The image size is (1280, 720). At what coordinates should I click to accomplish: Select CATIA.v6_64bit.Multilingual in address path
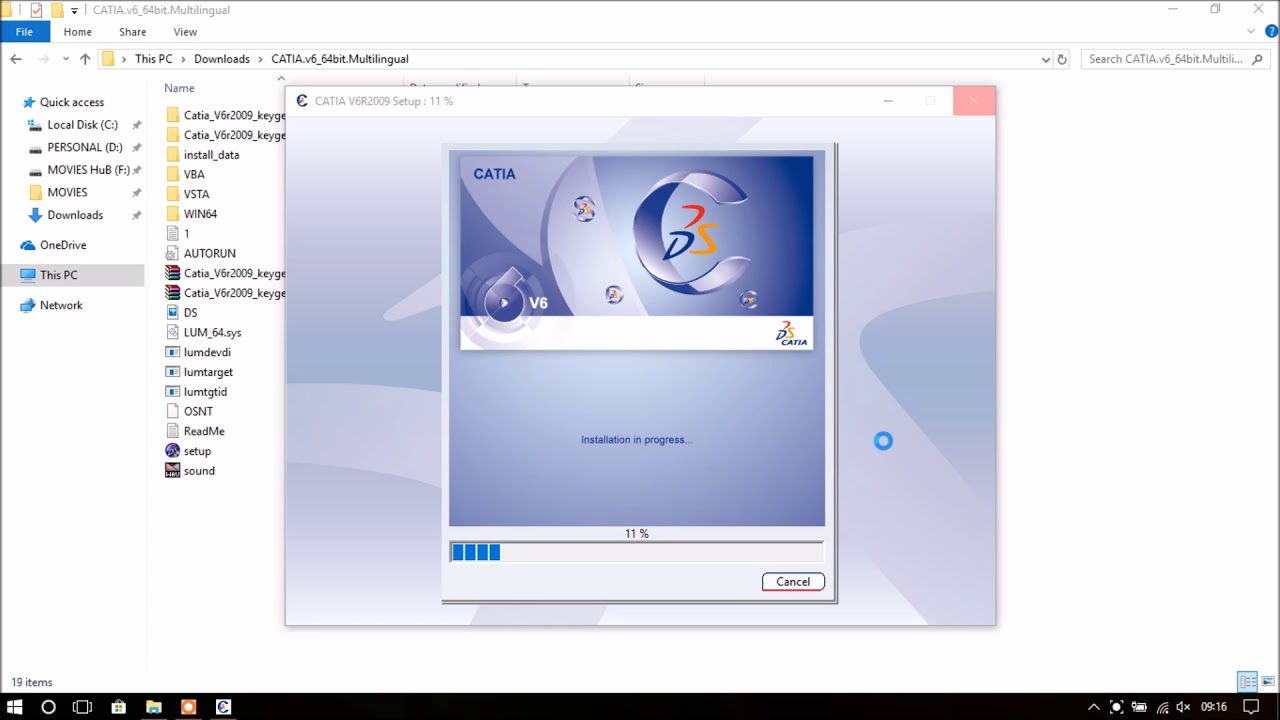(340, 59)
